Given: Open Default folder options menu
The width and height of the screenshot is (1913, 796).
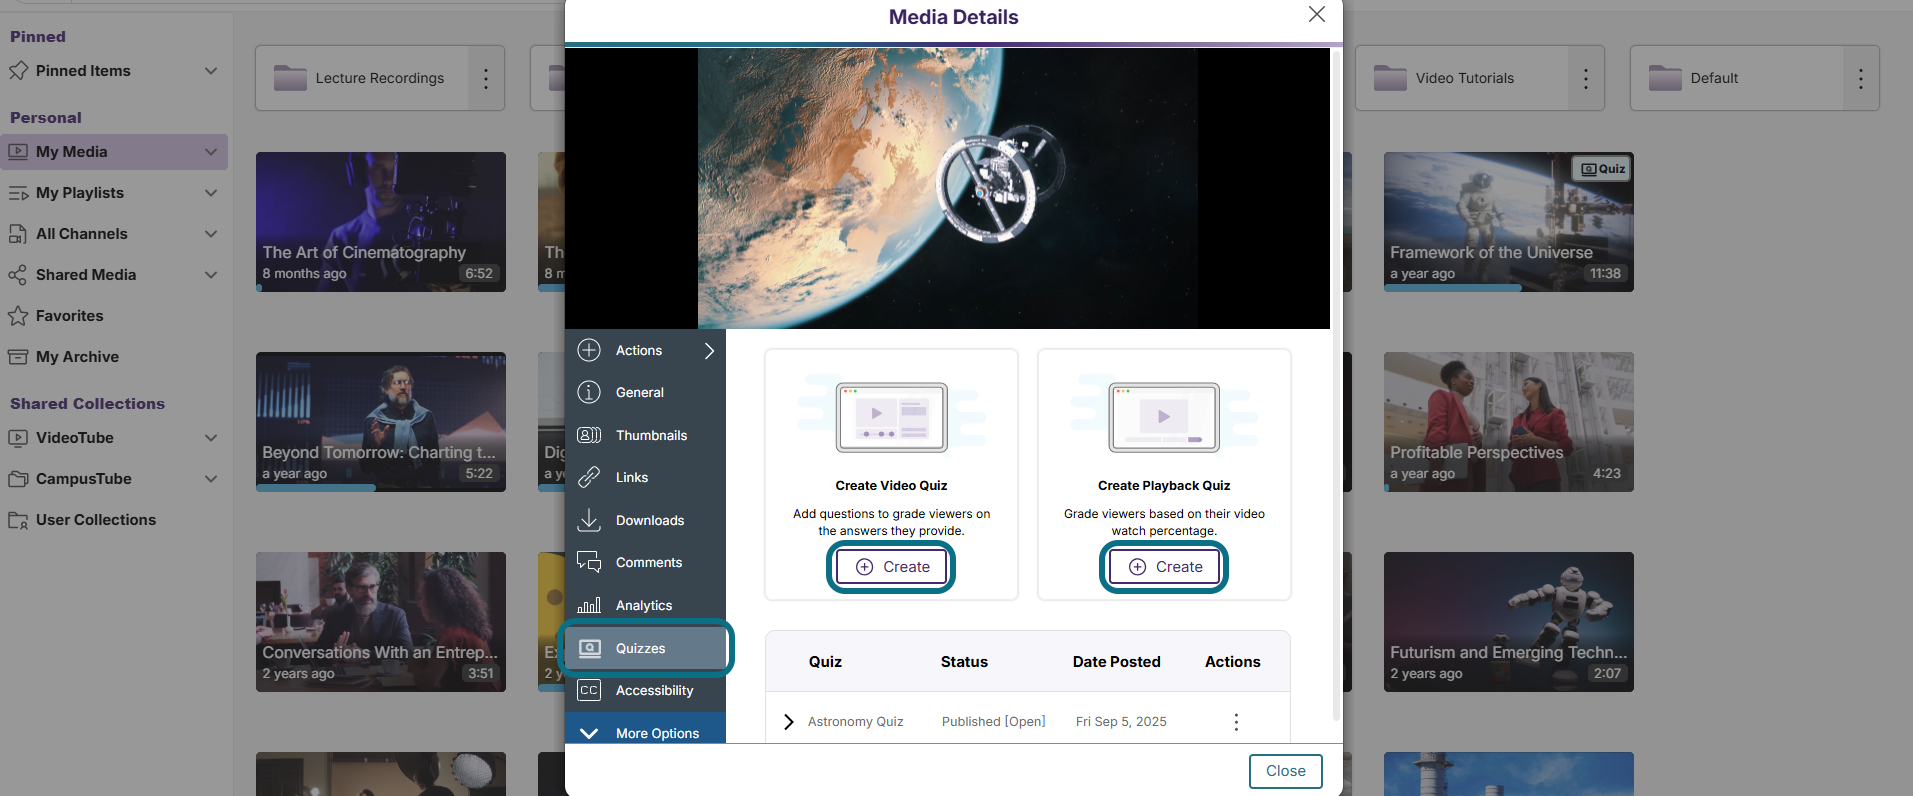Looking at the screenshot, I should tap(1861, 78).
